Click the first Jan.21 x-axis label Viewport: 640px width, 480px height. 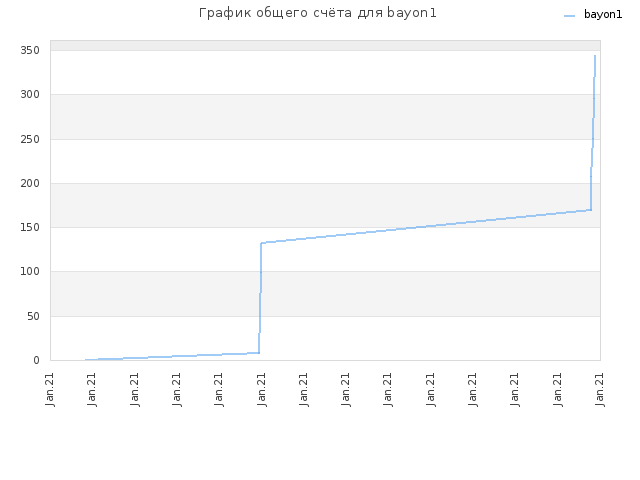pos(50,389)
